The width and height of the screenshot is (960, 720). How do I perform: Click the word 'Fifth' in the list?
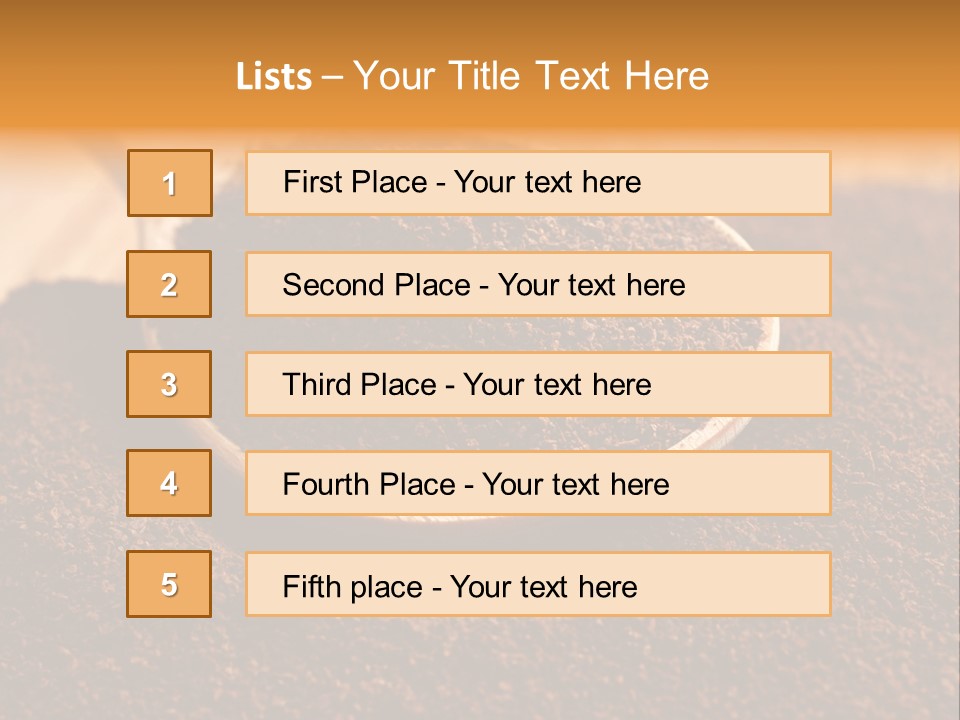pyautogui.click(x=309, y=586)
